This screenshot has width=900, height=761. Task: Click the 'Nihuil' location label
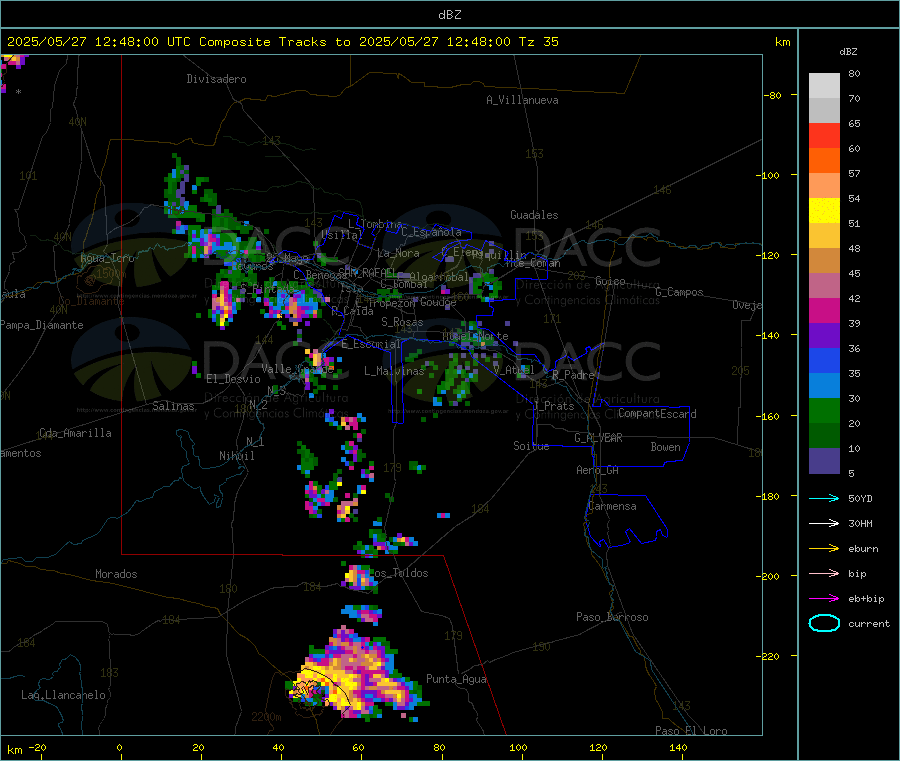coord(237,456)
